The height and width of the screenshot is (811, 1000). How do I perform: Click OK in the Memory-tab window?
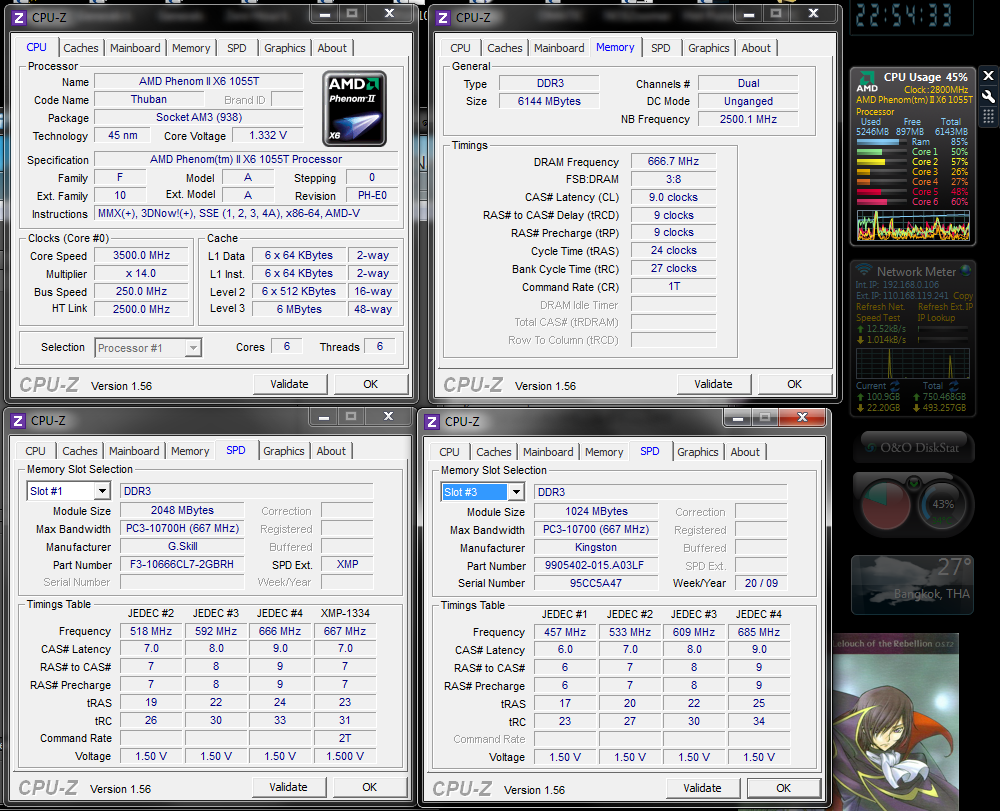[795, 384]
